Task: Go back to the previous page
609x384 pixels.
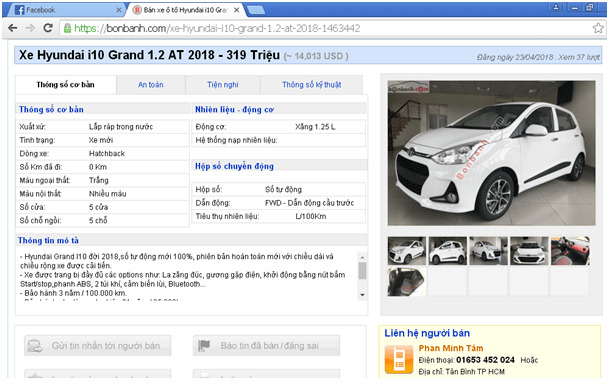Action: coord(12,28)
